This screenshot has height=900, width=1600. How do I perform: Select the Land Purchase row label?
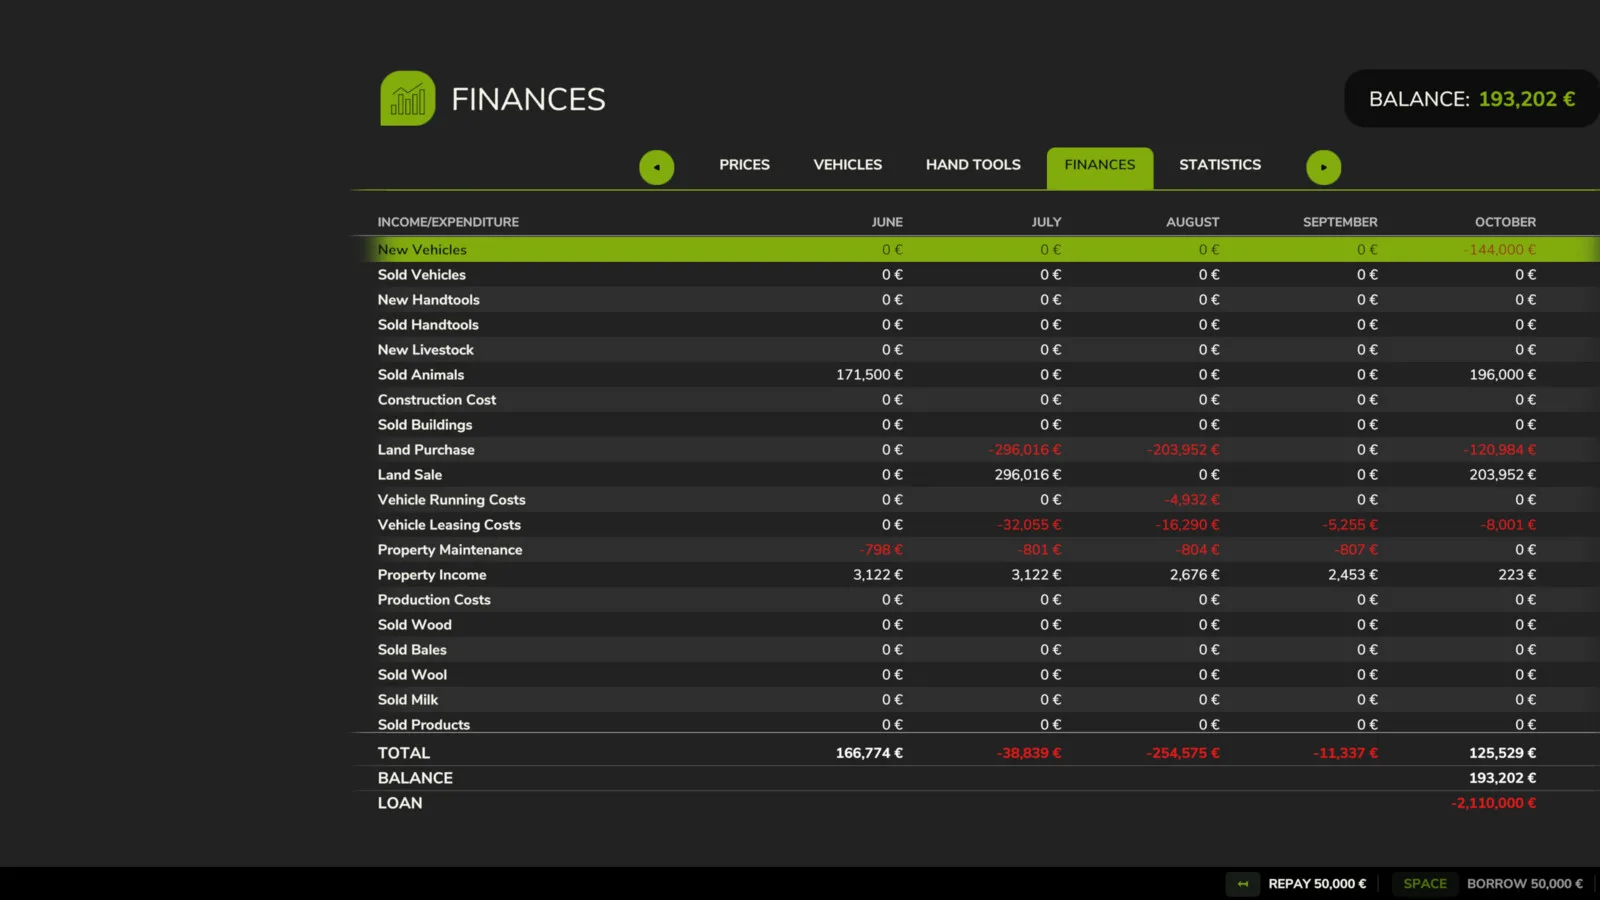(x=426, y=450)
